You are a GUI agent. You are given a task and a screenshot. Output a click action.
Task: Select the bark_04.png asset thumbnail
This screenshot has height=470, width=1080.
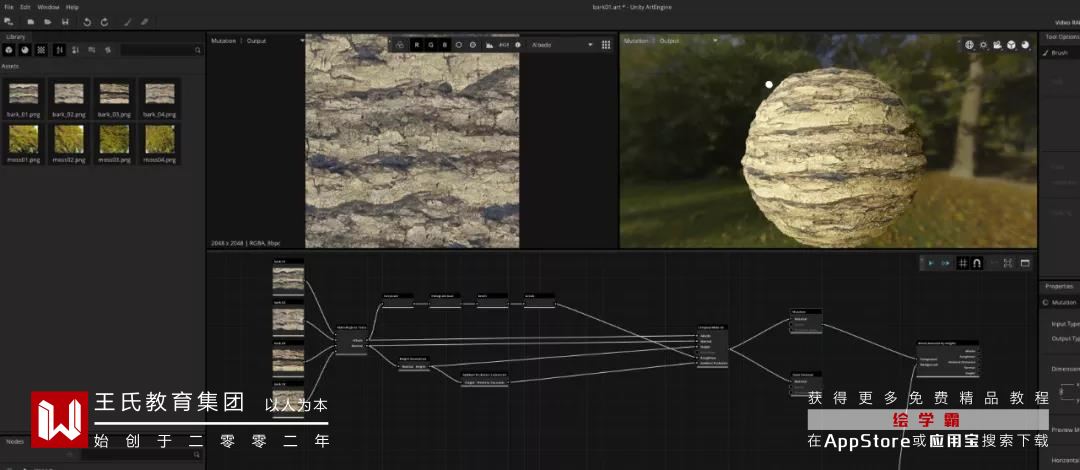click(160, 94)
